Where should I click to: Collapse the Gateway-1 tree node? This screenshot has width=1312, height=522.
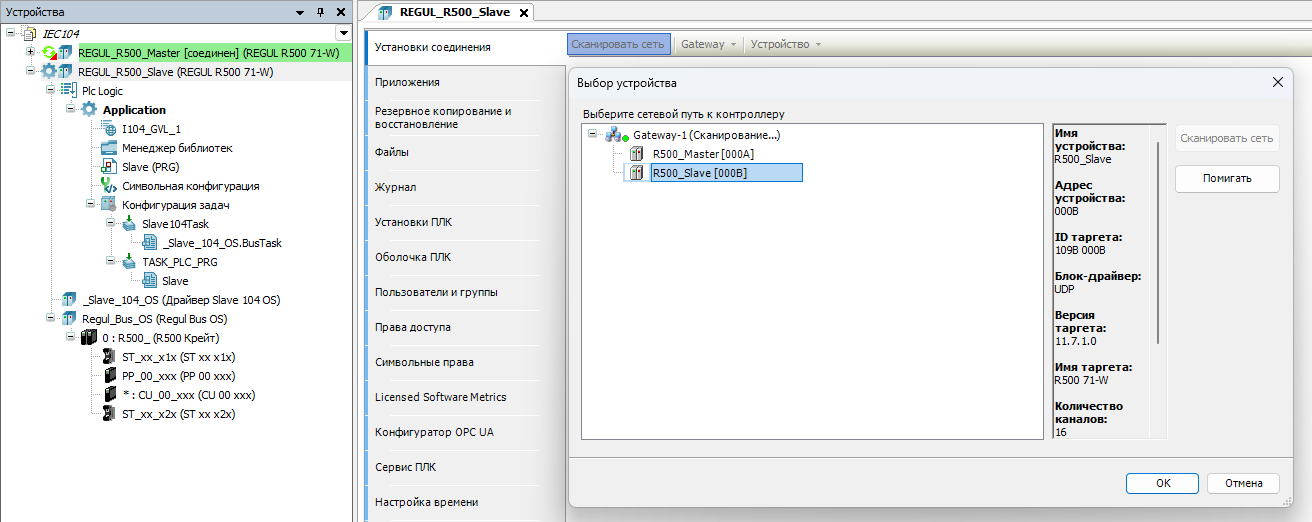tap(593, 134)
